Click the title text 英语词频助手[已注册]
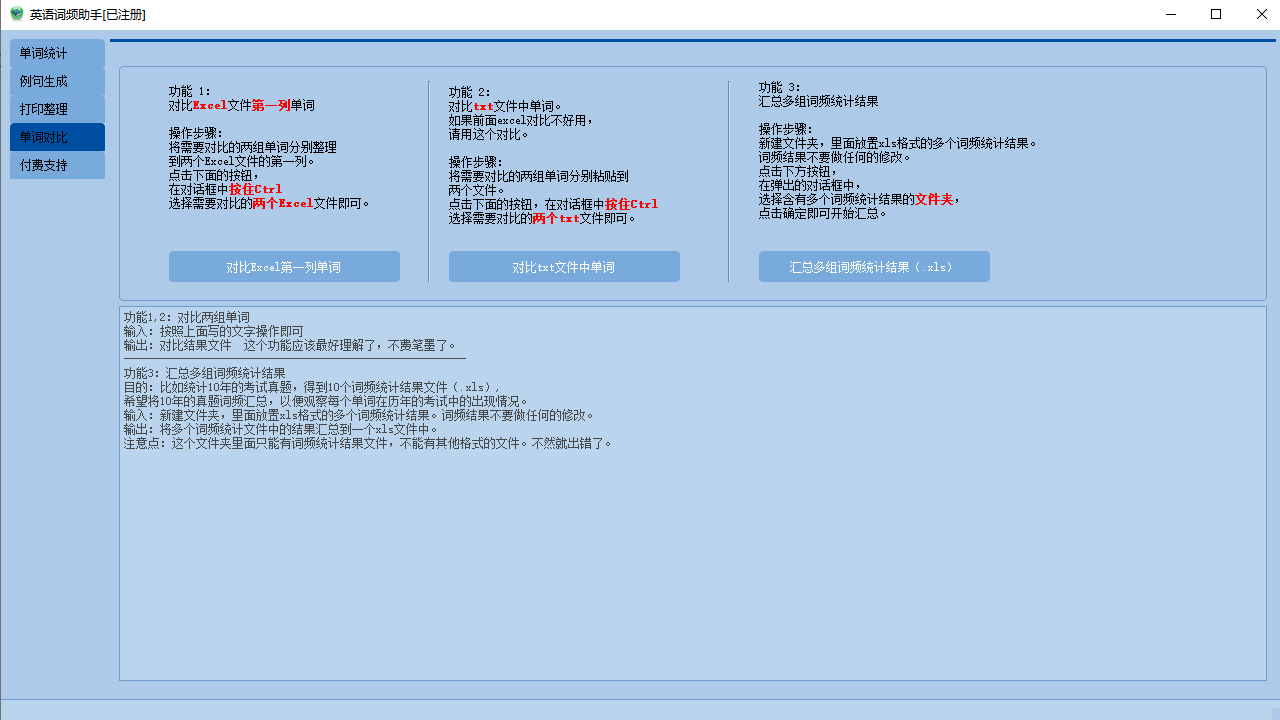The width and height of the screenshot is (1280, 720). (x=88, y=15)
